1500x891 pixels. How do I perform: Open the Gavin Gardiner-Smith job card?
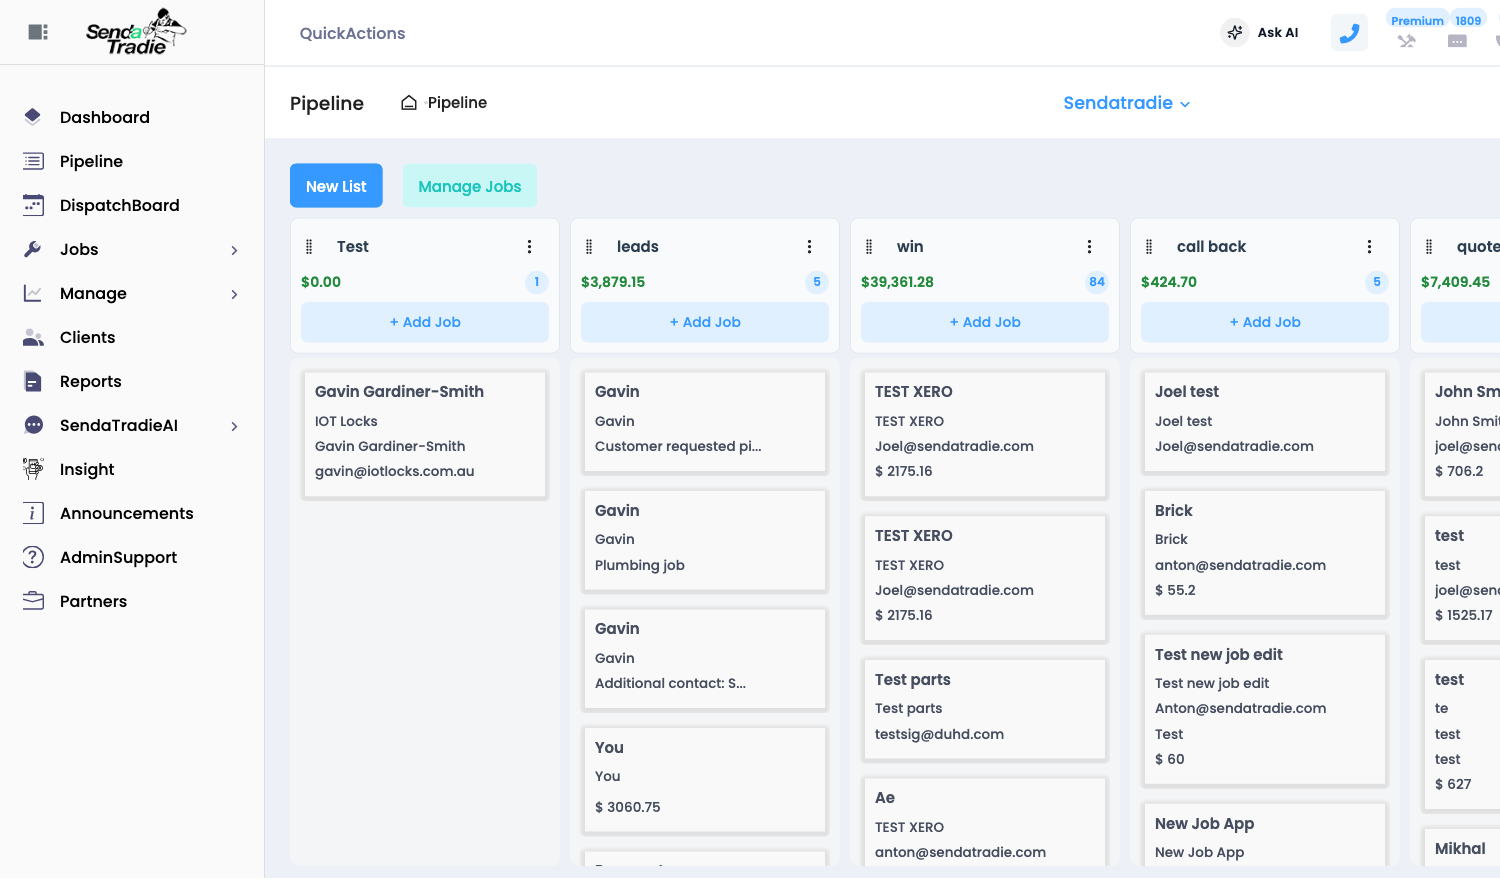425,434
